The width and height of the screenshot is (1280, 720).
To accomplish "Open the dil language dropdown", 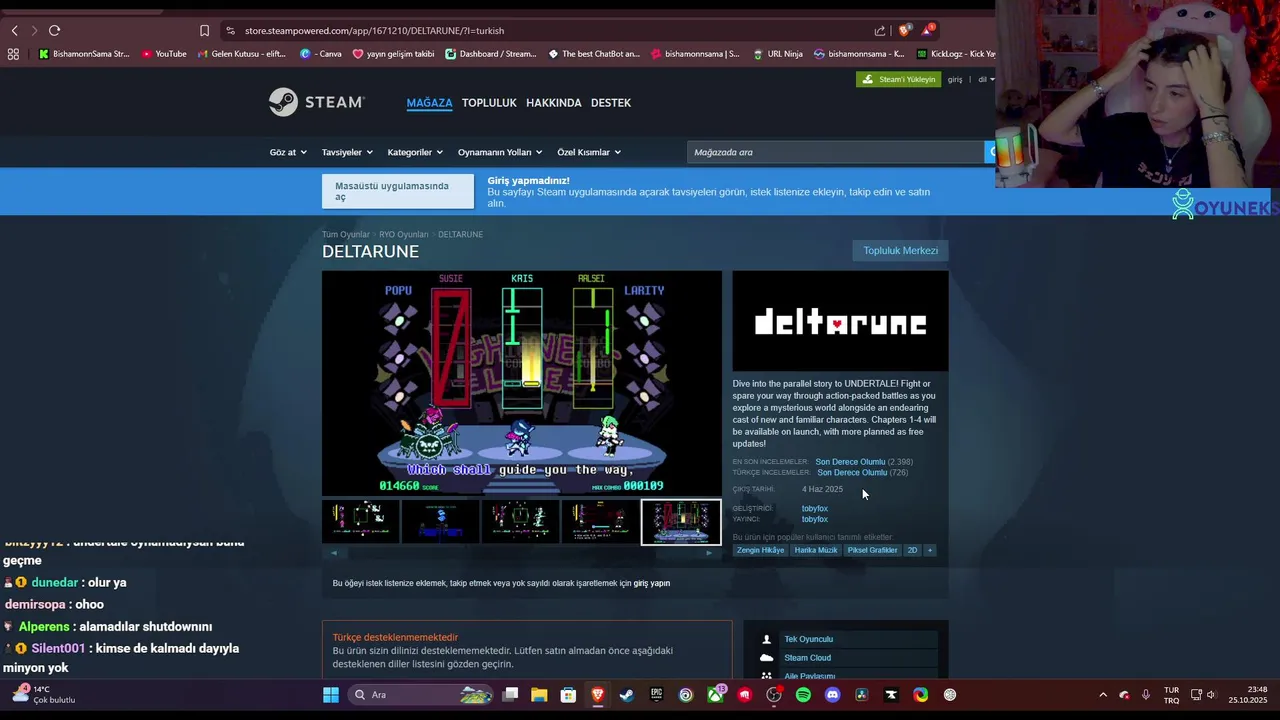I will (x=986, y=79).
